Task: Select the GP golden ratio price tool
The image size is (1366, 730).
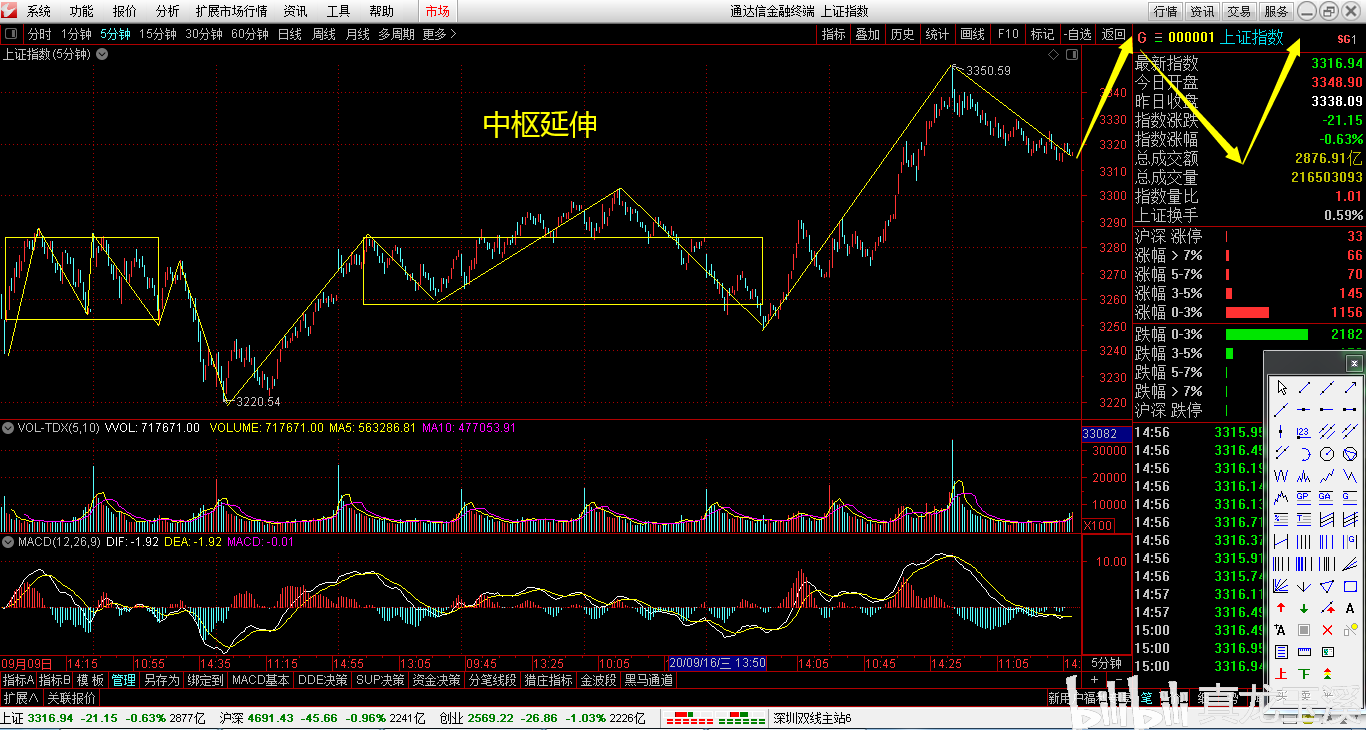Action: (x=1304, y=496)
